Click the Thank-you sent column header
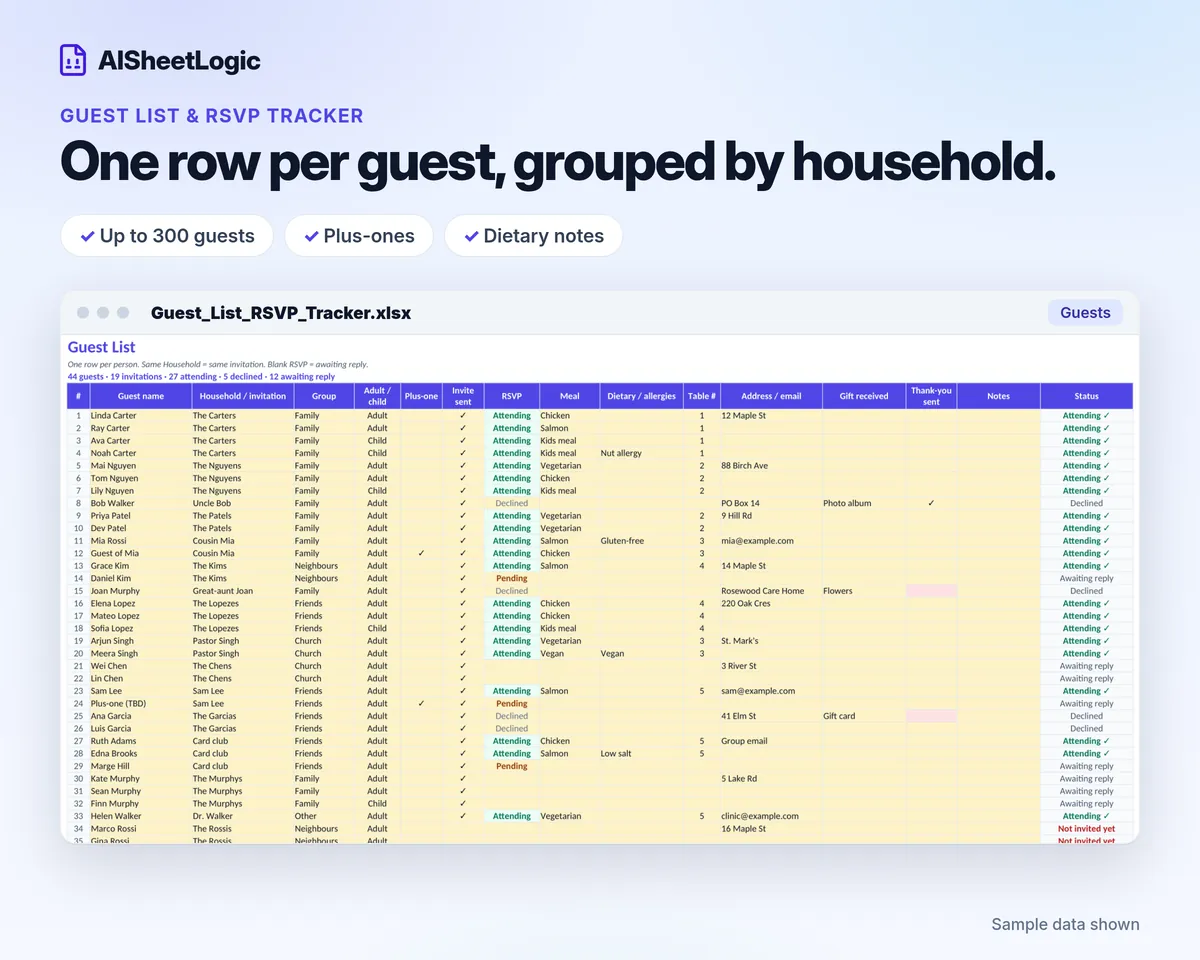Image resolution: width=1200 pixels, height=960 pixels. tap(931, 396)
